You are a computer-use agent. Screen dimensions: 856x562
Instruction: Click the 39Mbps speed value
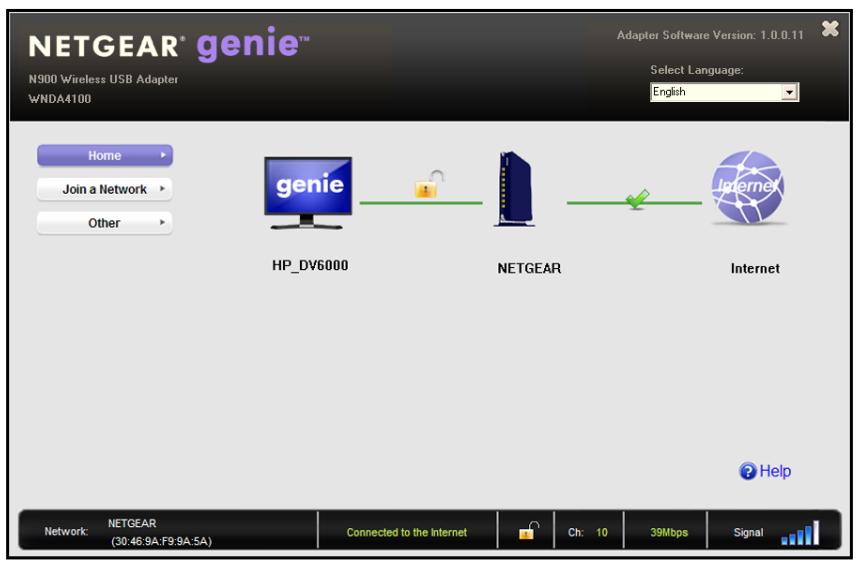click(x=669, y=533)
